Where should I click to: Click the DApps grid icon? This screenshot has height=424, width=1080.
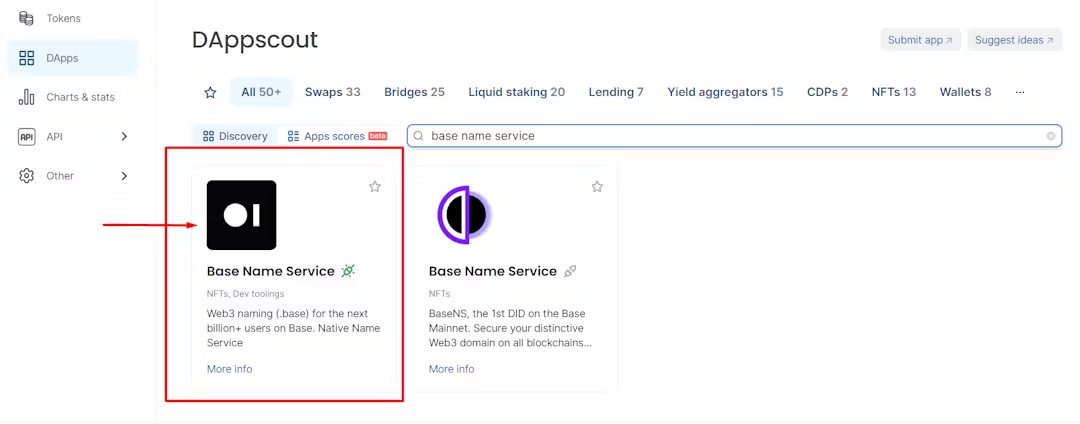[x=26, y=58]
